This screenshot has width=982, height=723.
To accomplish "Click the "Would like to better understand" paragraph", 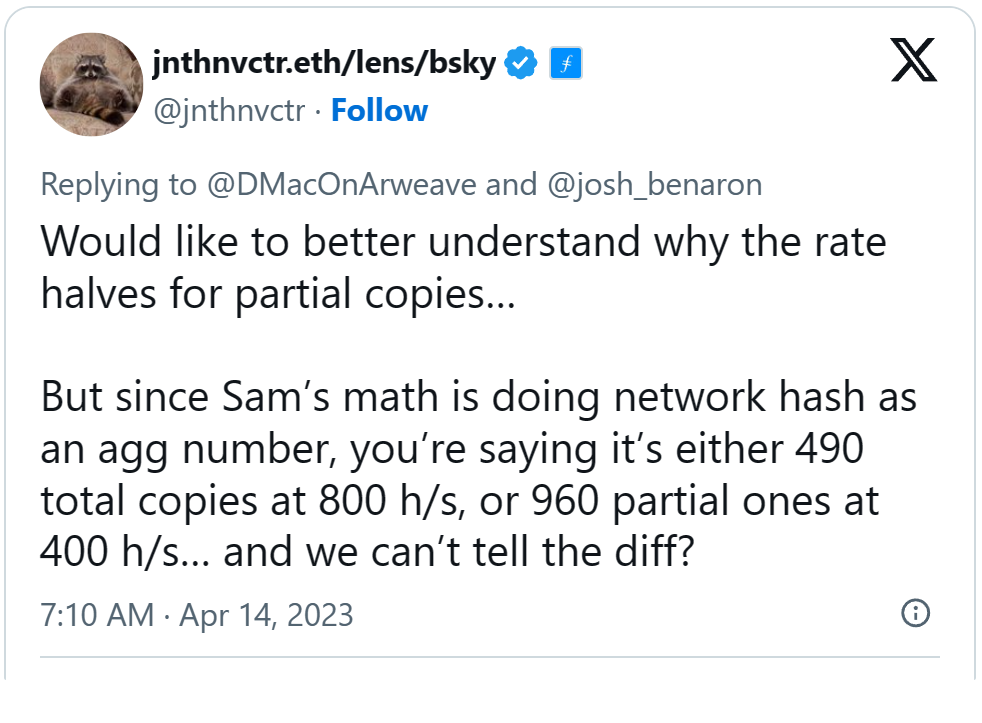I will click(x=463, y=243).
